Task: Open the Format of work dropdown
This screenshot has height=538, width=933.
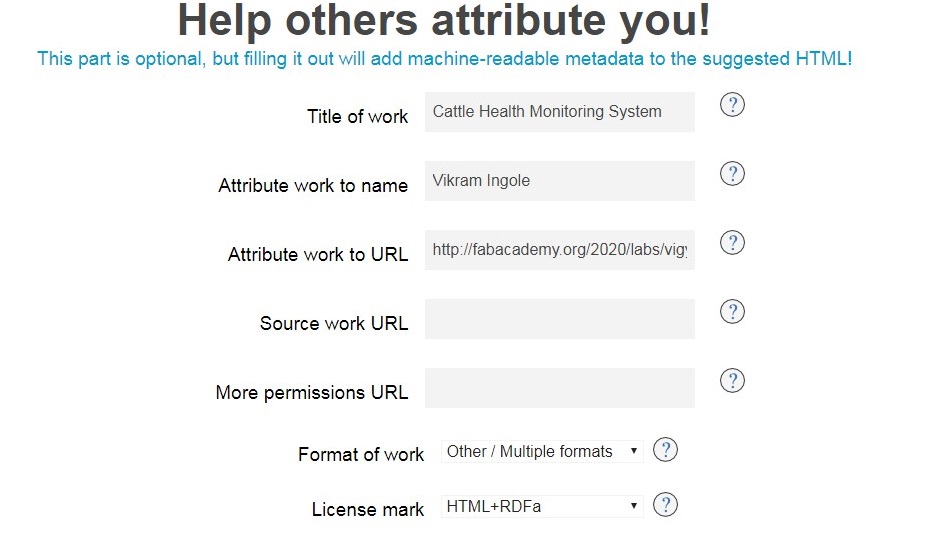Action: pyautogui.click(x=542, y=452)
